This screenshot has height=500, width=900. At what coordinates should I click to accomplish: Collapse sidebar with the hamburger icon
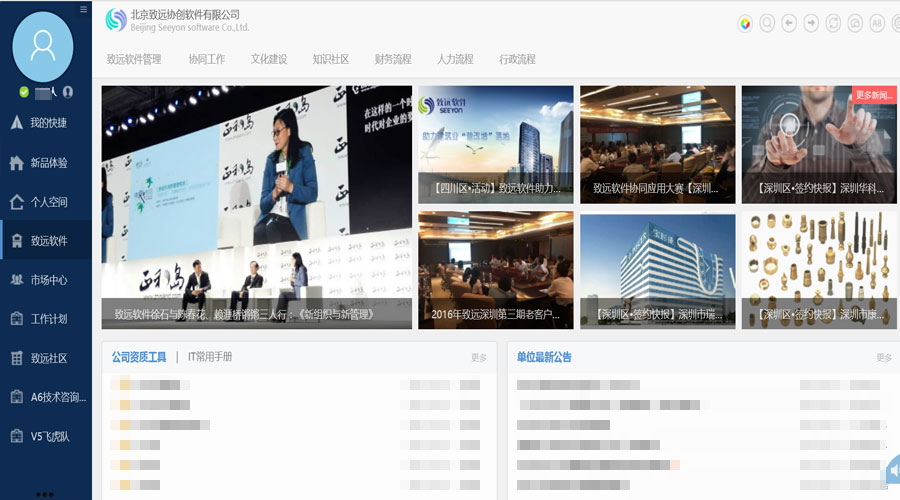[x=84, y=9]
